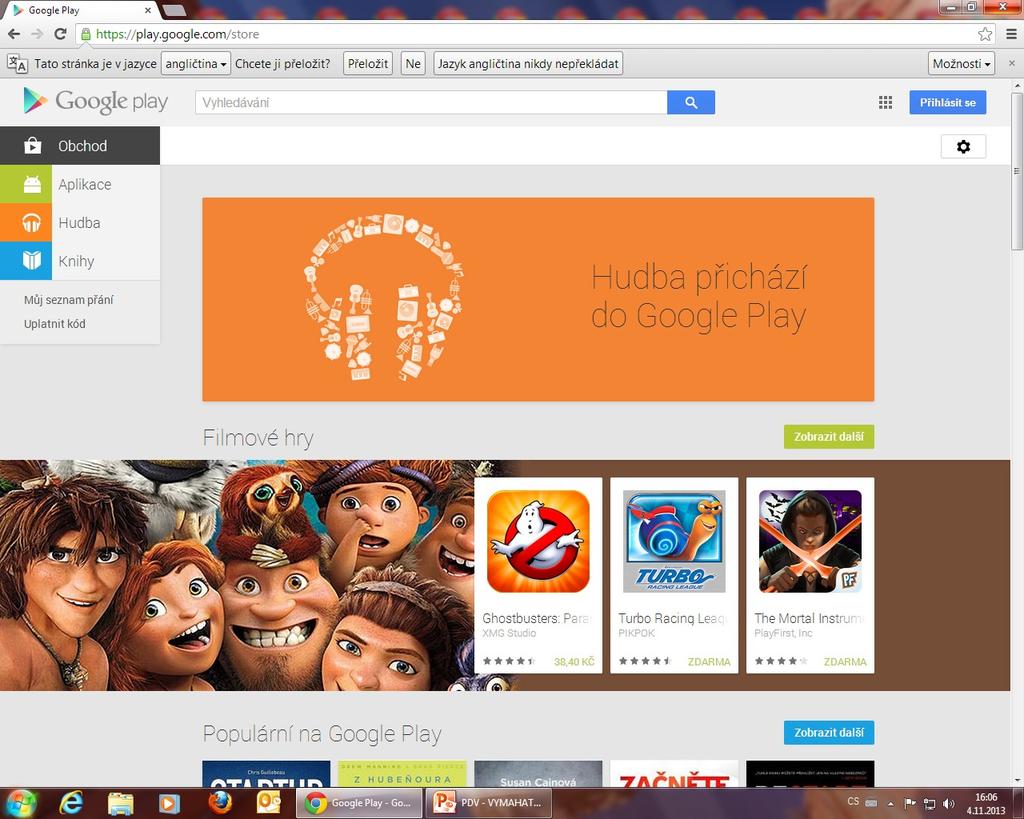Close the Google Play browser tab
This screenshot has height=819, width=1024.
pyautogui.click(x=148, y=10)
